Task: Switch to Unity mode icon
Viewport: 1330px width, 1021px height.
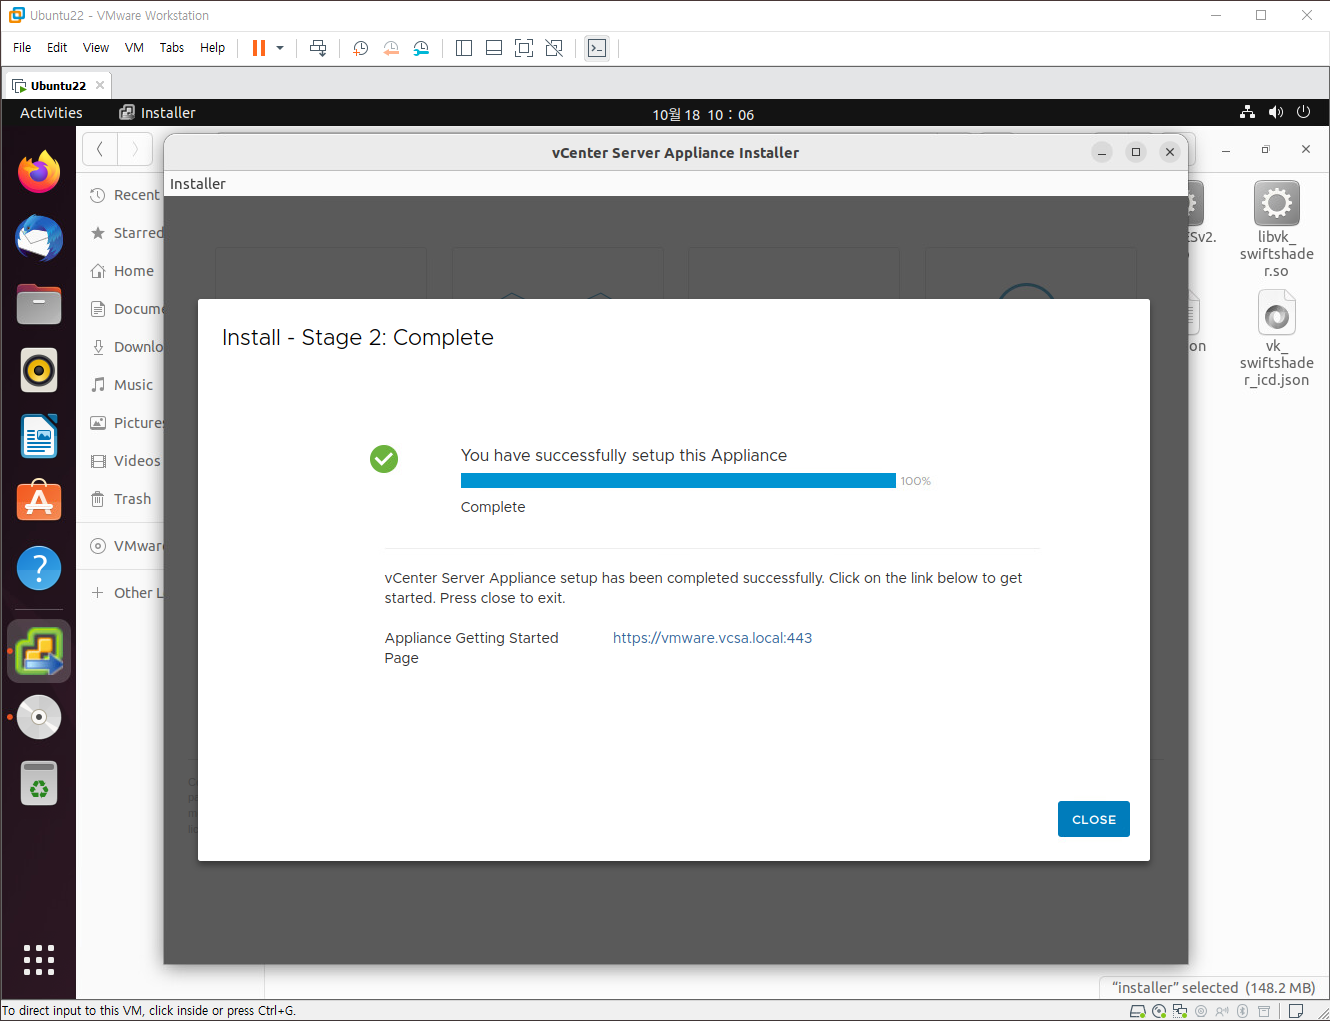Action: click(554, 48)
